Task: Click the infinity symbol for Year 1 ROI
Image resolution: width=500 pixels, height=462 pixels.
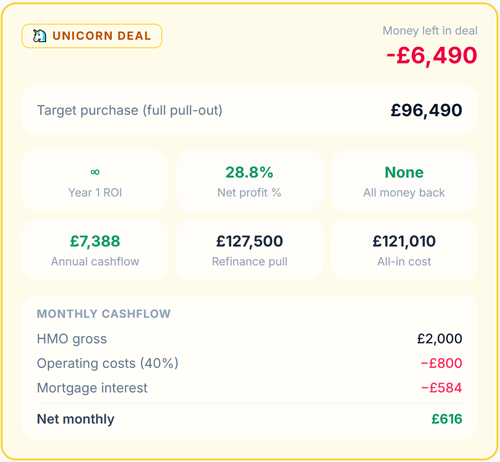Action: click(95, 172)
